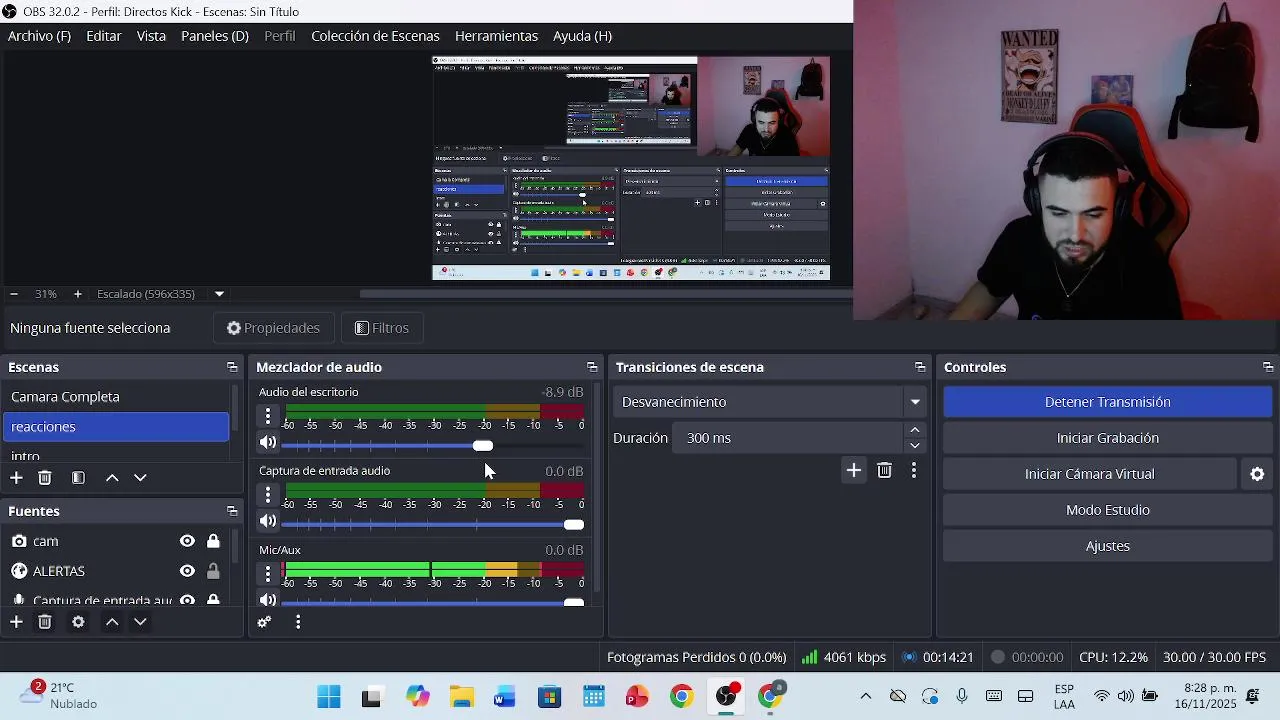
Task: Add a new source in Fuentes panel
Action: [x=16, y=622]
